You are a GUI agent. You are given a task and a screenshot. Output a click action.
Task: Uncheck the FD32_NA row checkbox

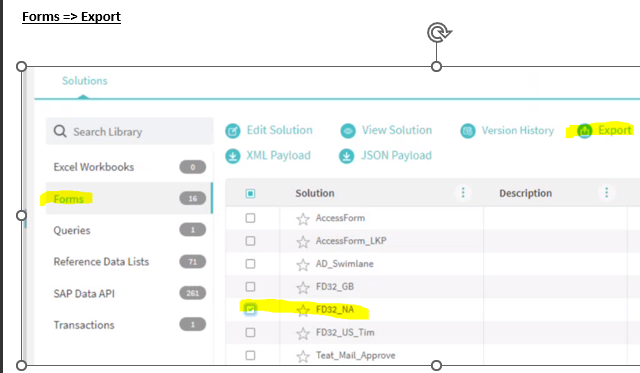[250, 309]
